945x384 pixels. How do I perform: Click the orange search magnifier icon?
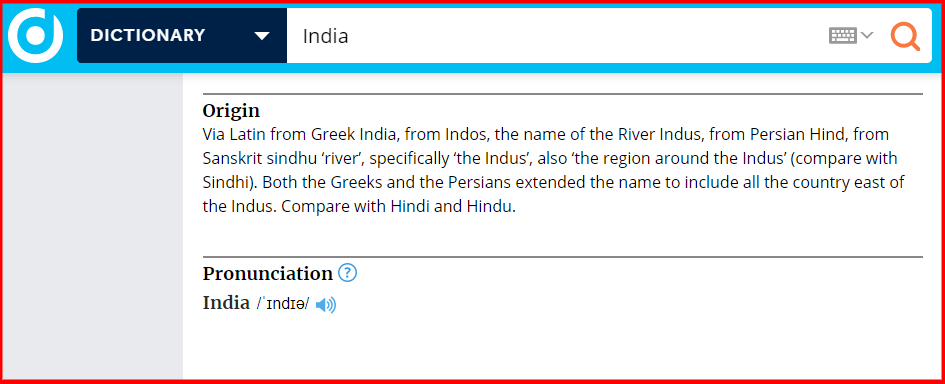point(905,36)
